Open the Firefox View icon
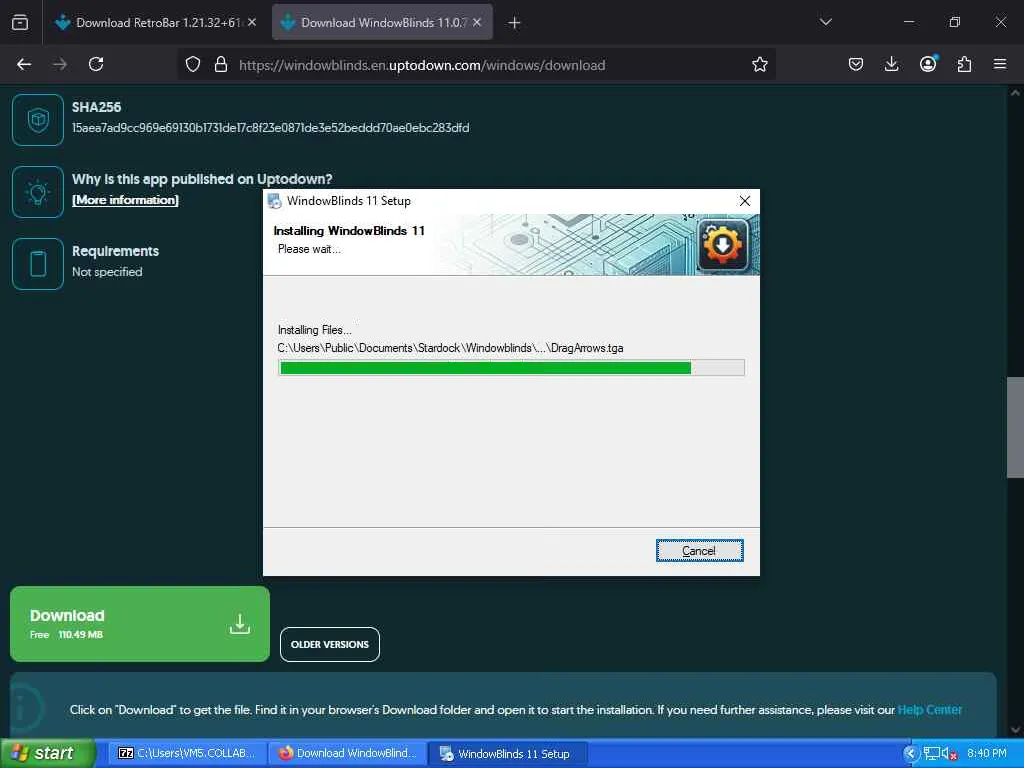This screenshot has width=1024, height=768. coord(20,23)
